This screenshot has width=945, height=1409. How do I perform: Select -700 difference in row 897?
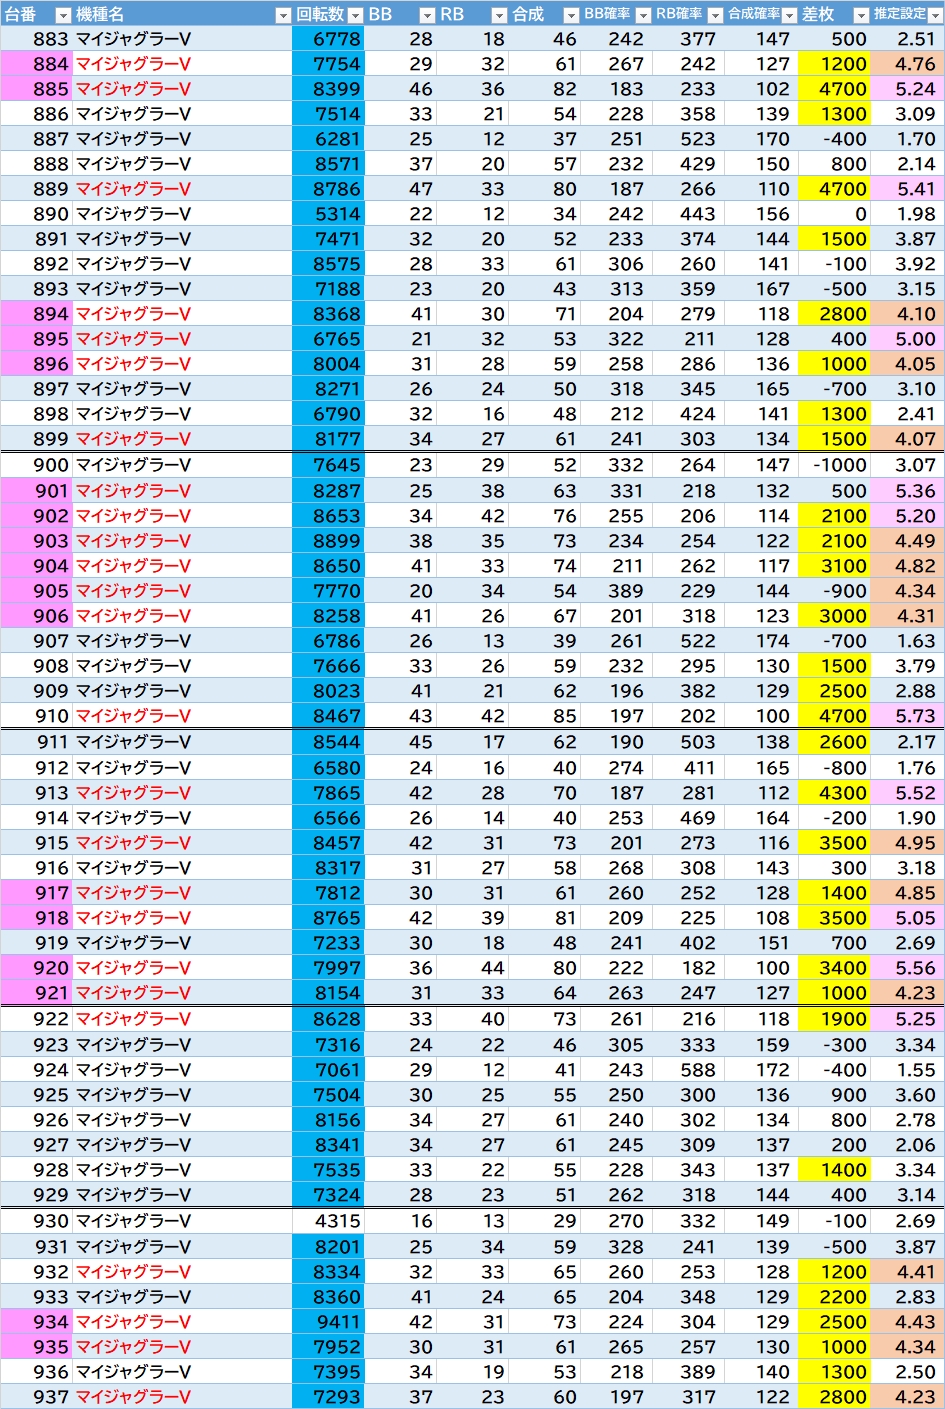pos(834,389)
